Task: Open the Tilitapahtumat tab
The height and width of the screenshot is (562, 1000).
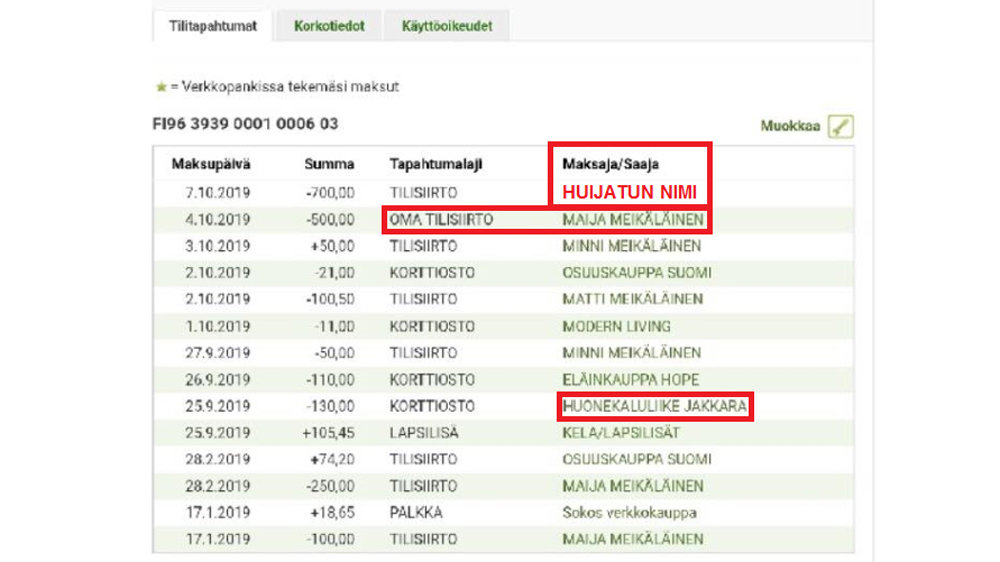Action: click(x=212, y=26)
